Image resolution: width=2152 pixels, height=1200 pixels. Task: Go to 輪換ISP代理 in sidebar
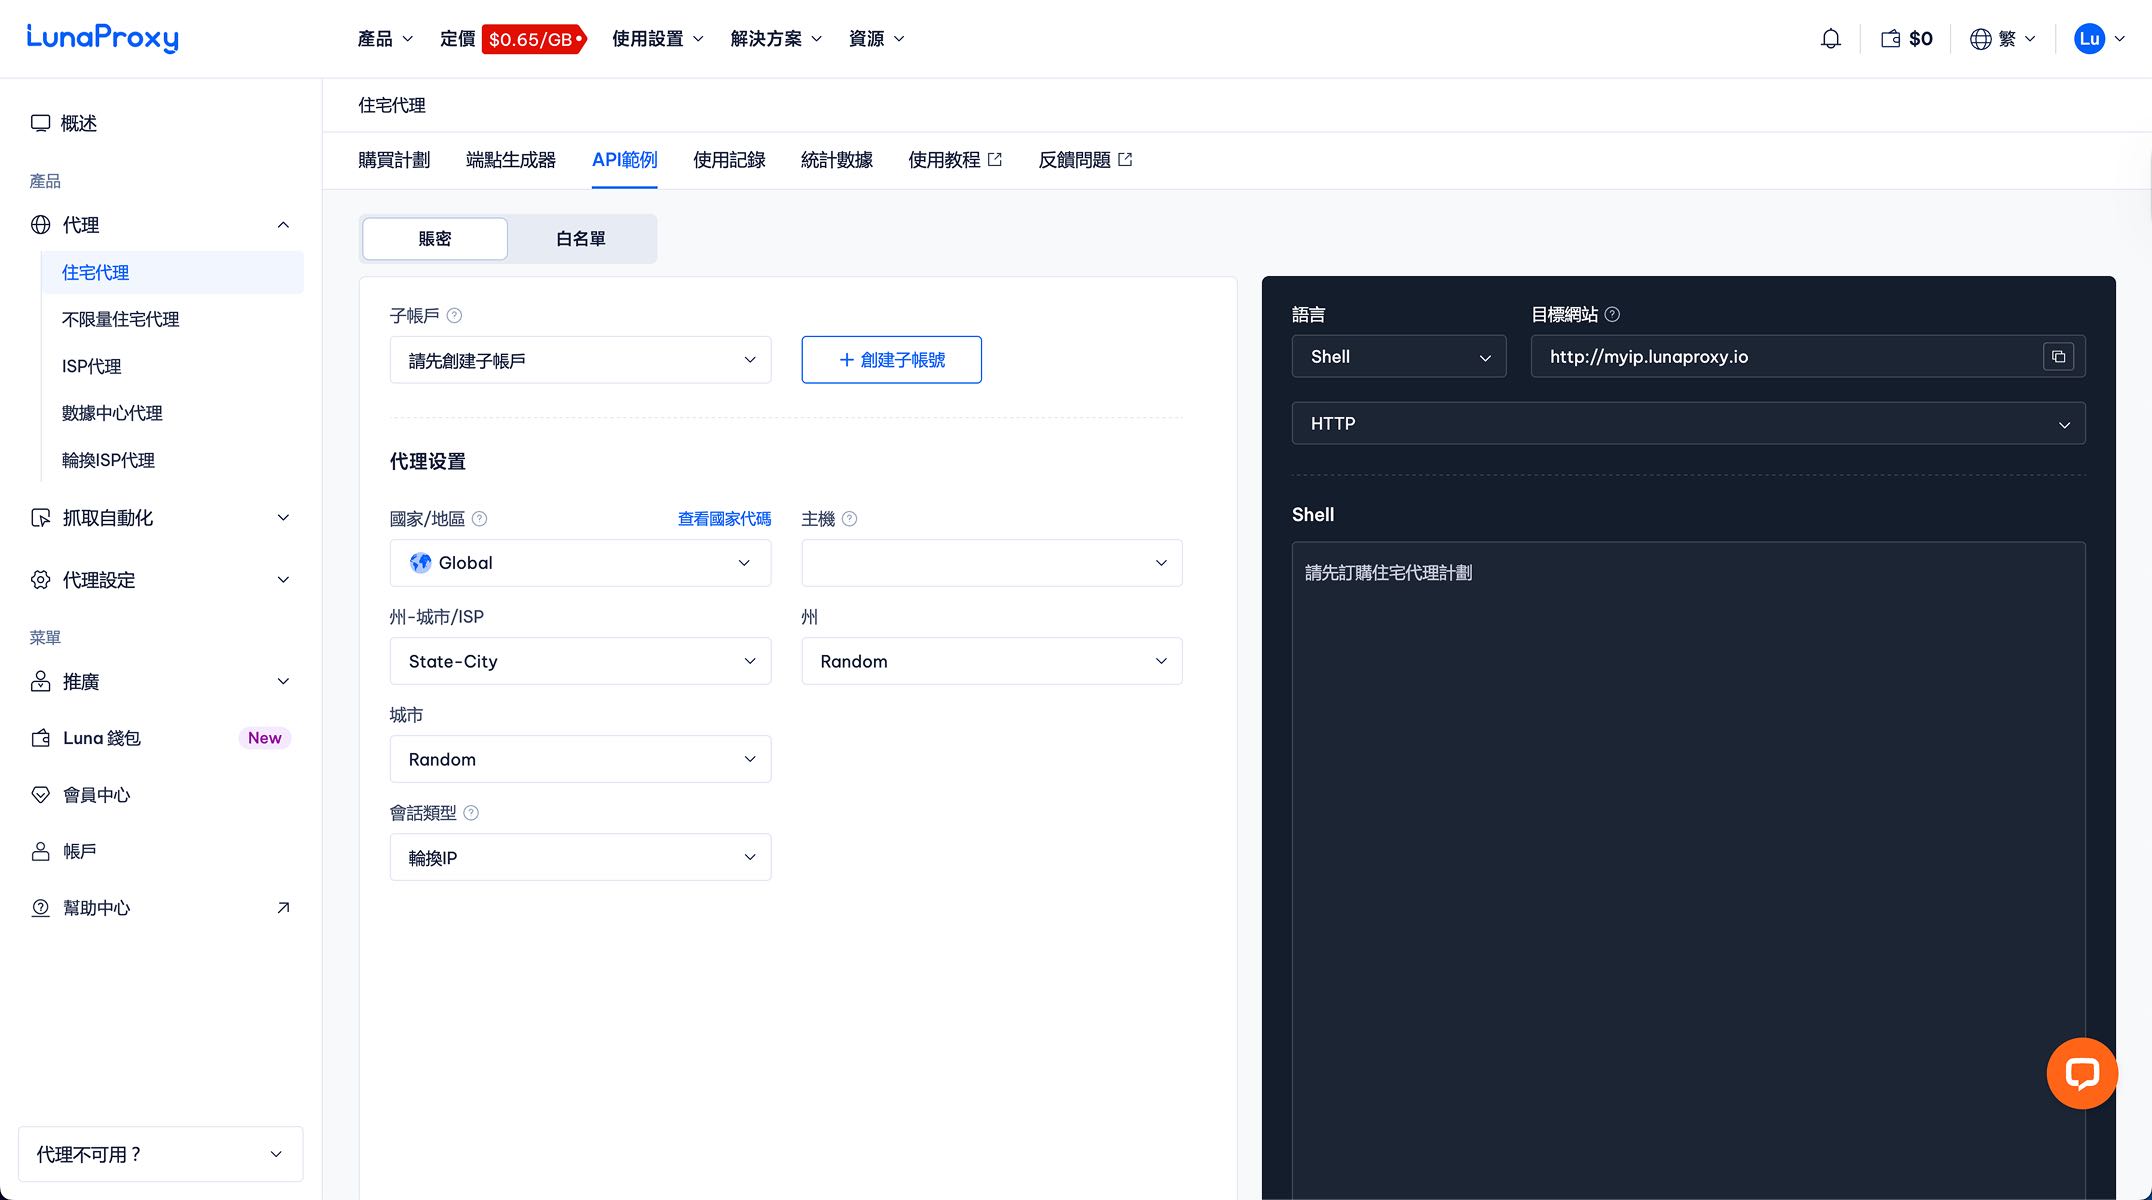coord(108,461)
